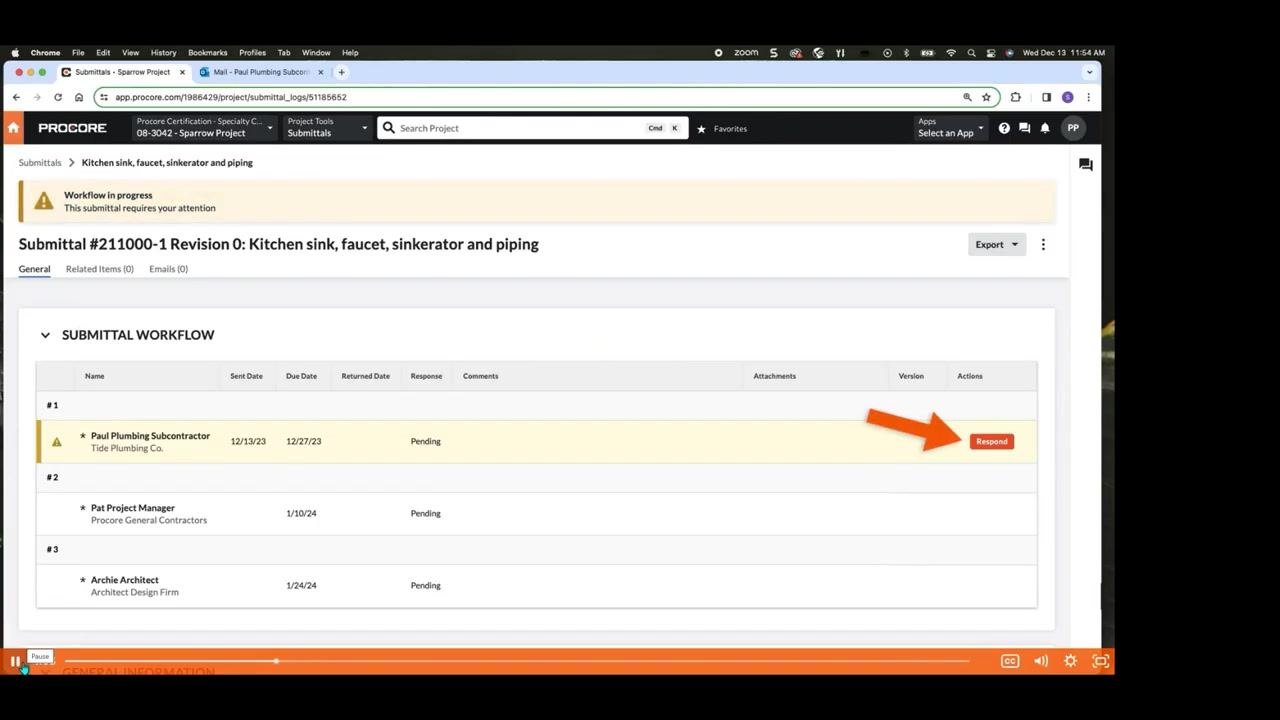Open the 08-3042 Sparrow Project dropdown

coord(204,128)
